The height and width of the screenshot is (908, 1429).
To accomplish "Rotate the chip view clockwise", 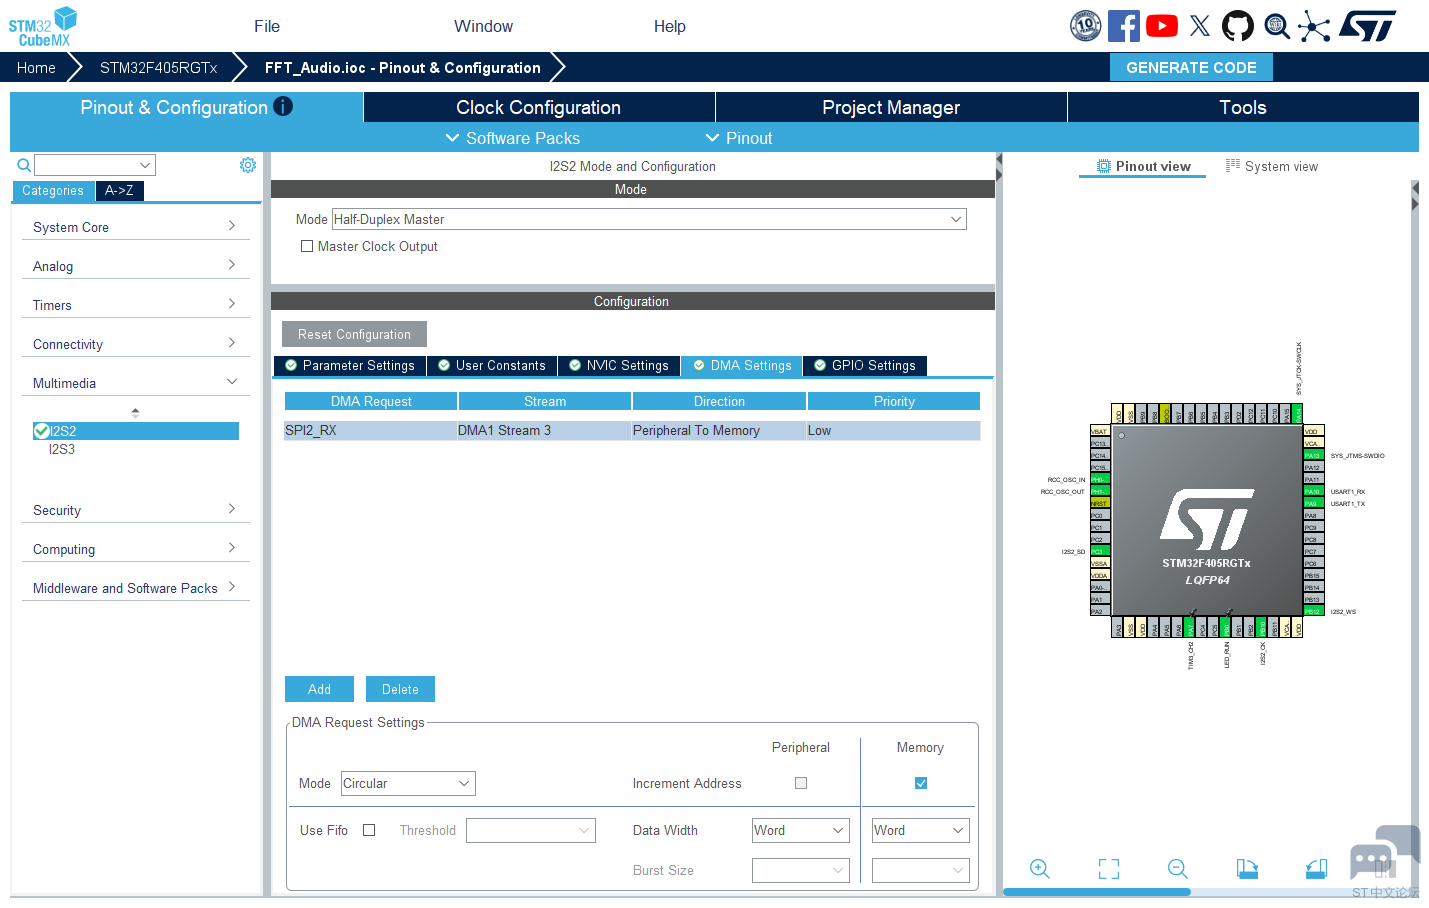I will coord(1247,869).
